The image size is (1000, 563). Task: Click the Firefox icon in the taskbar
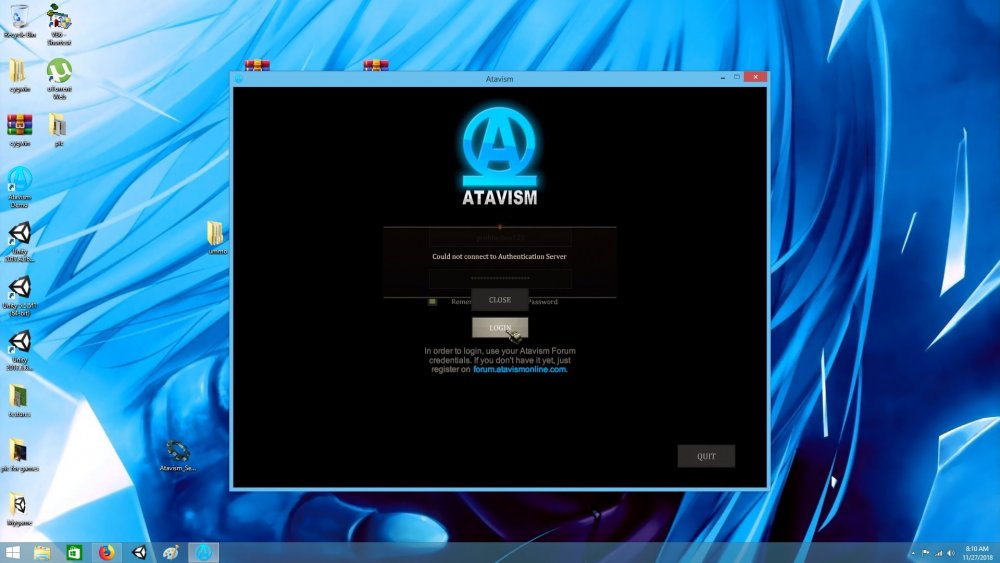click(x=106, y=552)
